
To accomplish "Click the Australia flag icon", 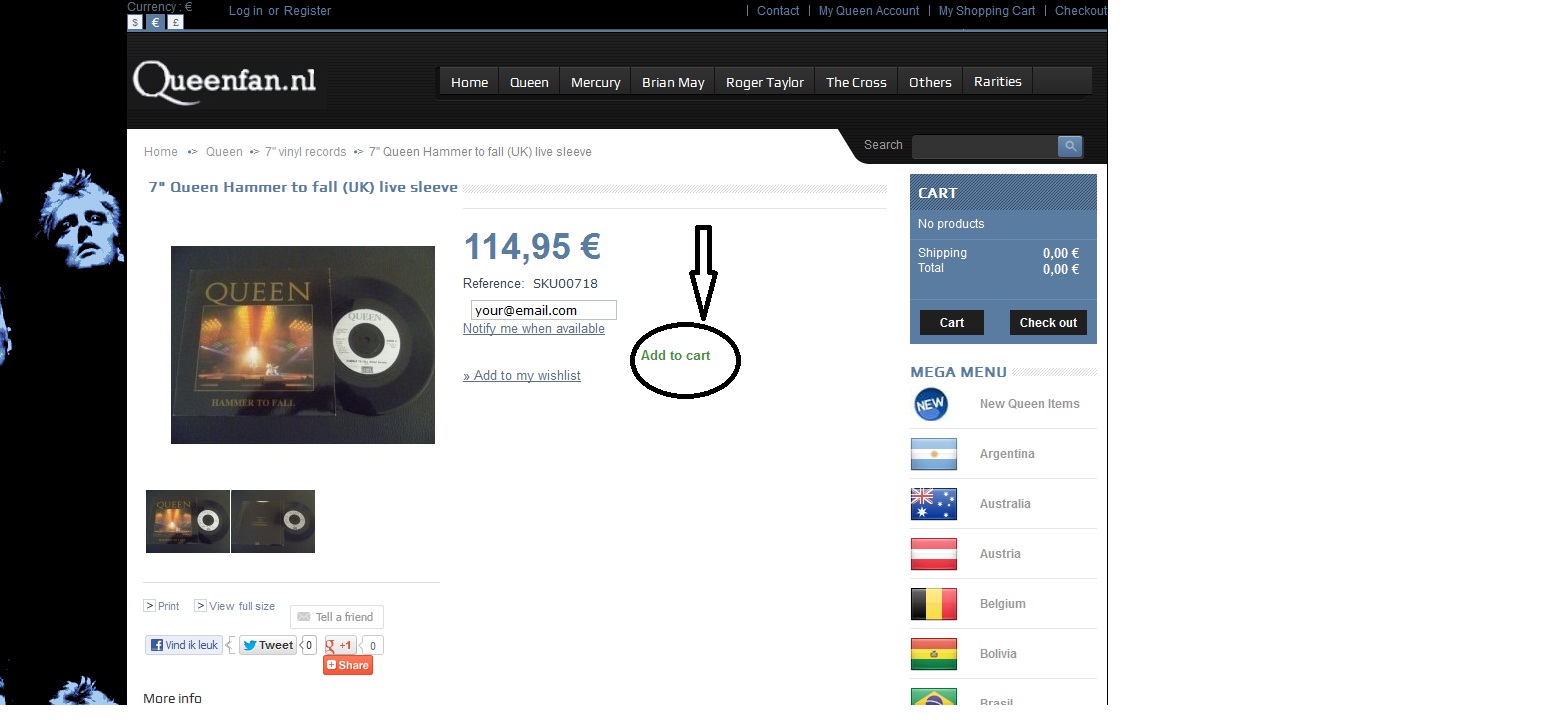I will (934, 504).
